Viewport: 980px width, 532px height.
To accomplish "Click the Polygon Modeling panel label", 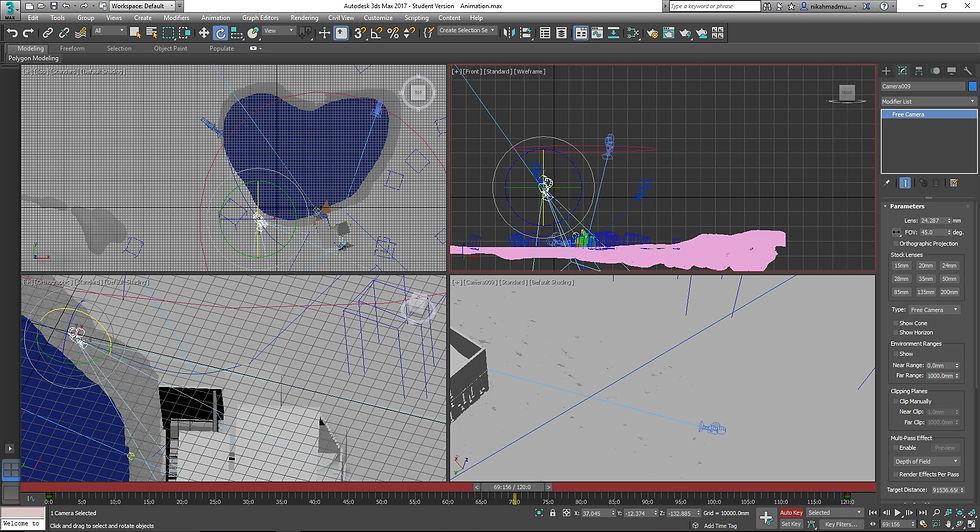I will click(x=34, y=58).
